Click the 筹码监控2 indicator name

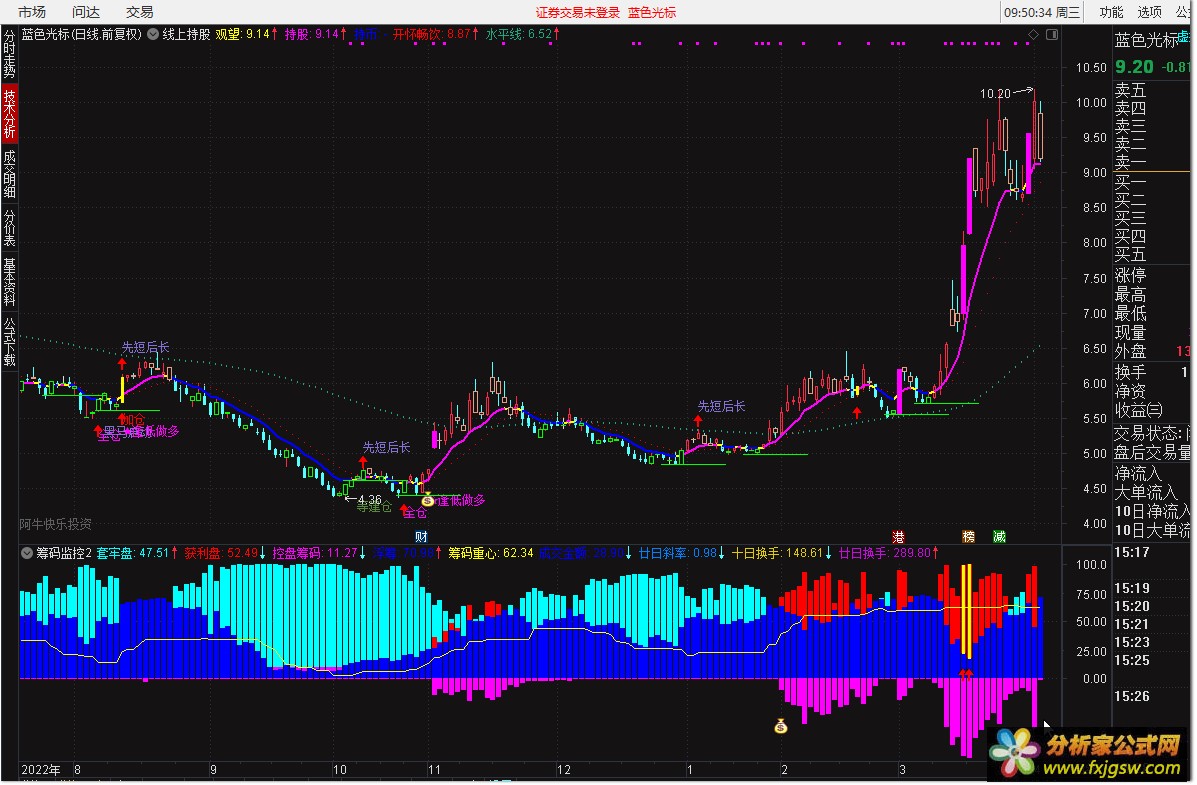point(64,553)
